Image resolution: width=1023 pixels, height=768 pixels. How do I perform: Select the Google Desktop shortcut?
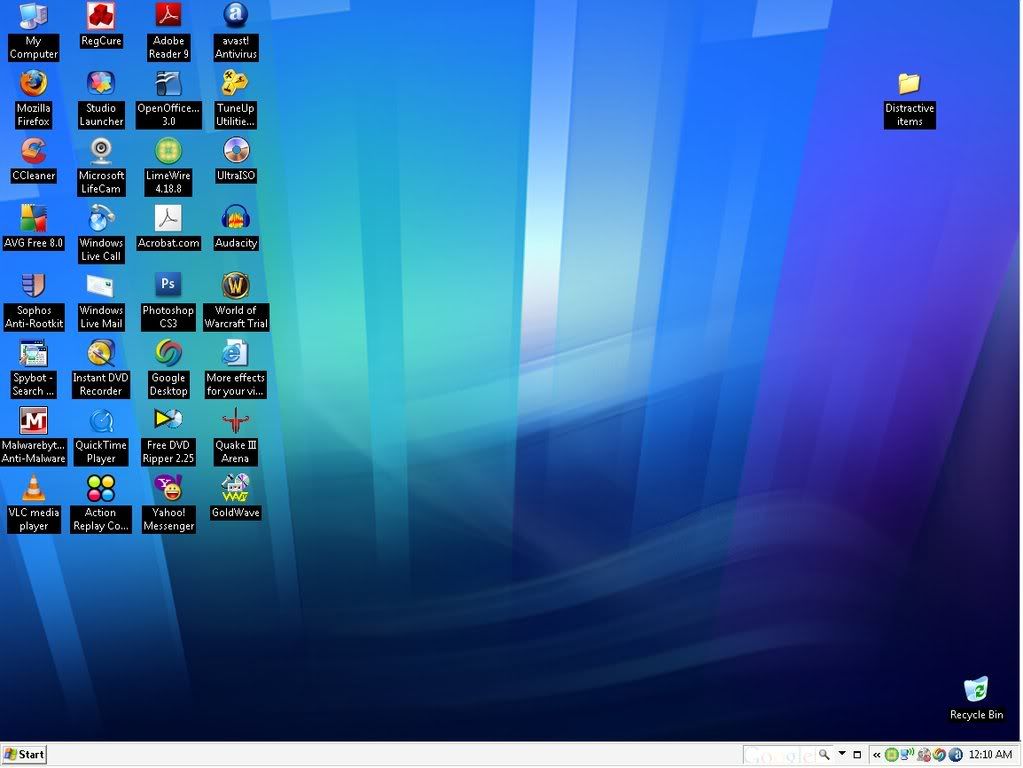coord(168,369)
